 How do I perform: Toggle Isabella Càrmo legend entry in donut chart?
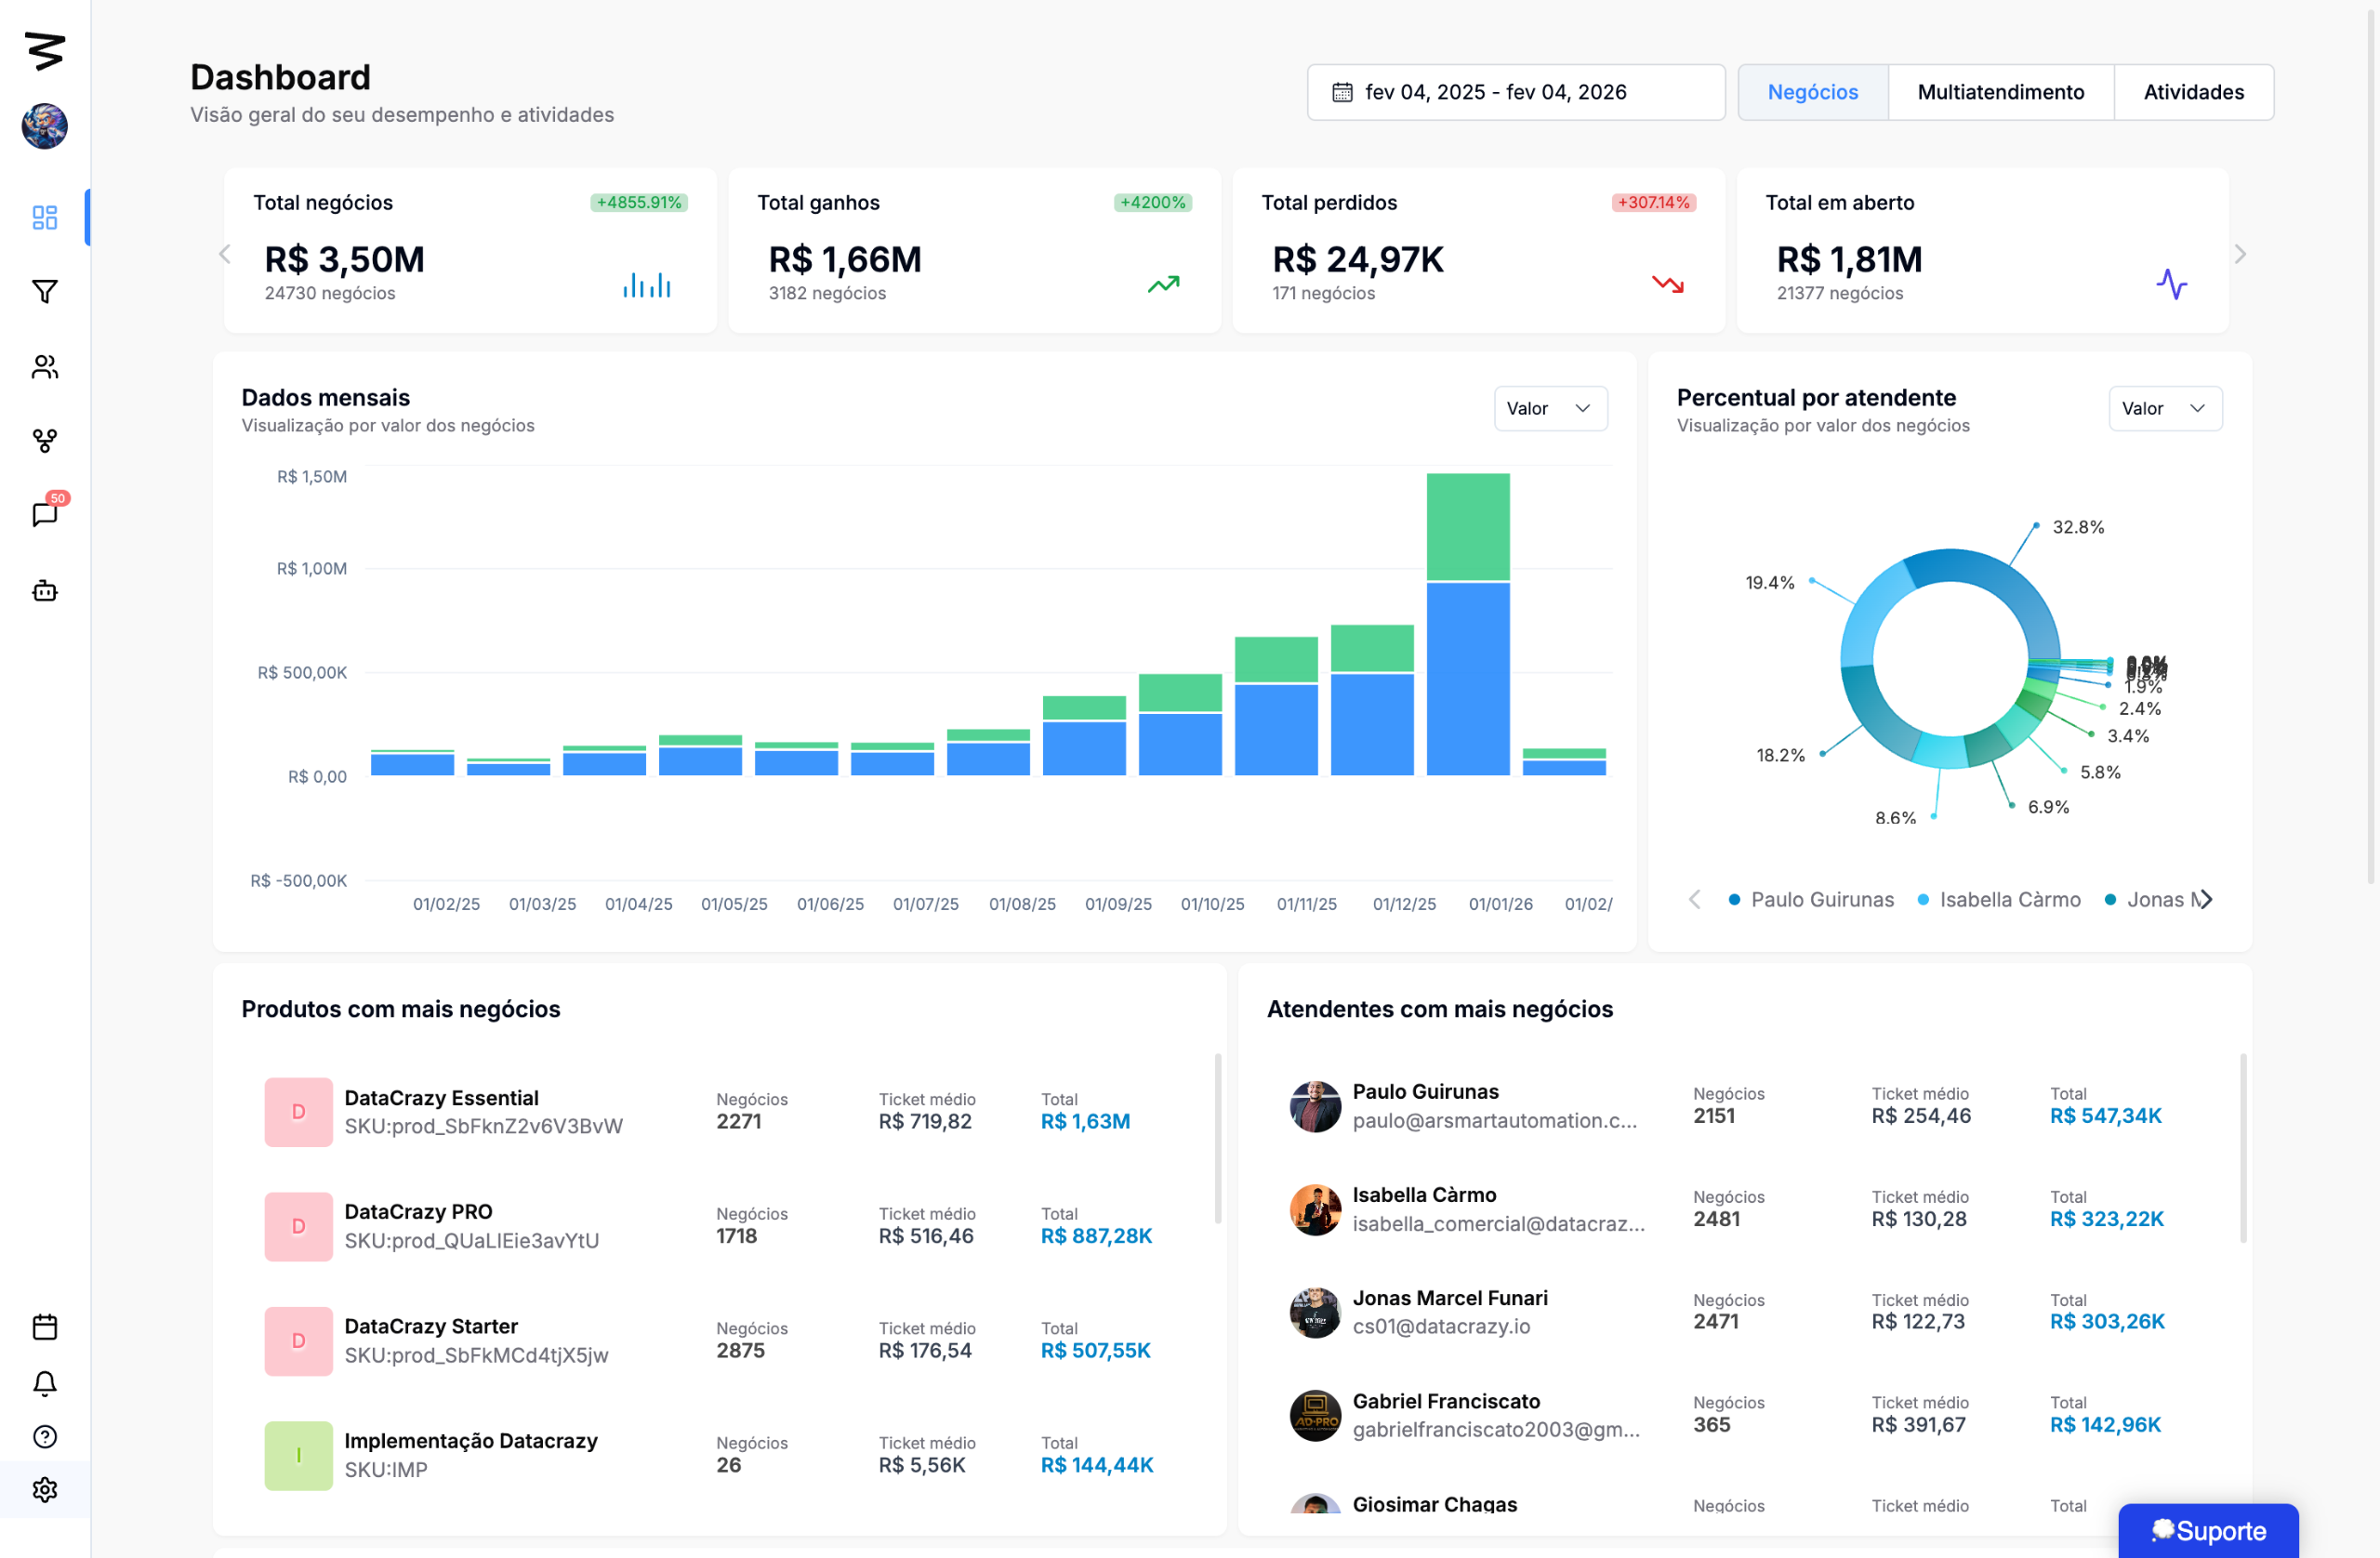pyautogui.click(x=2009, y=899)
